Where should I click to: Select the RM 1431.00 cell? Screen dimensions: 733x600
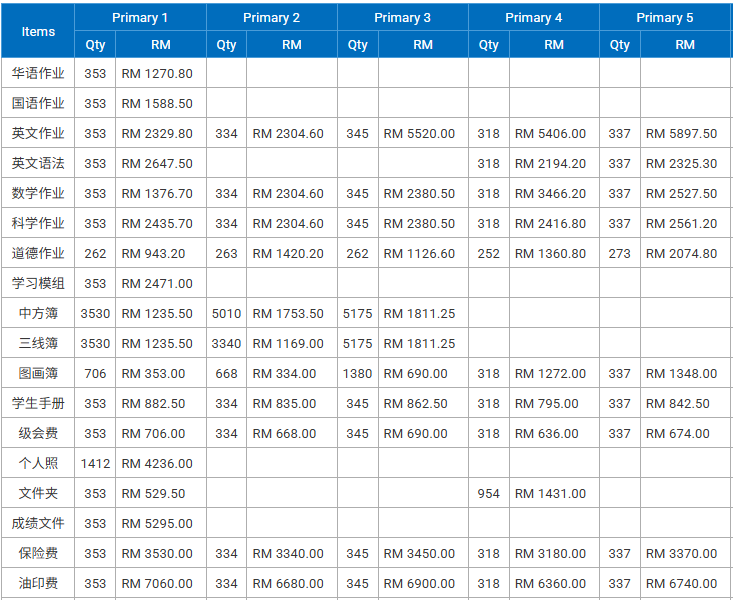pos(554,492)
